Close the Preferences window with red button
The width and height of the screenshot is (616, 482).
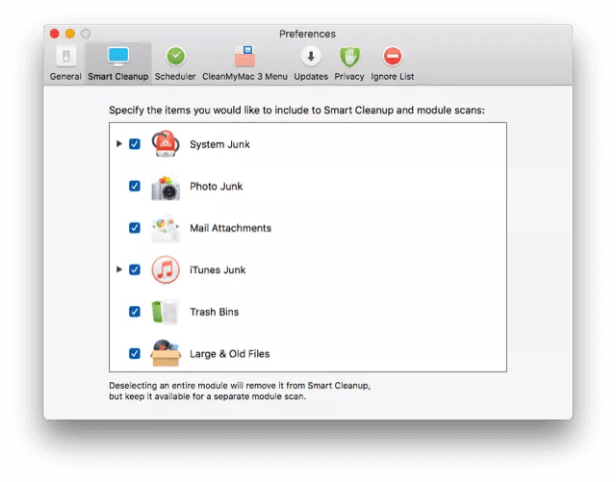click(55, 34)
